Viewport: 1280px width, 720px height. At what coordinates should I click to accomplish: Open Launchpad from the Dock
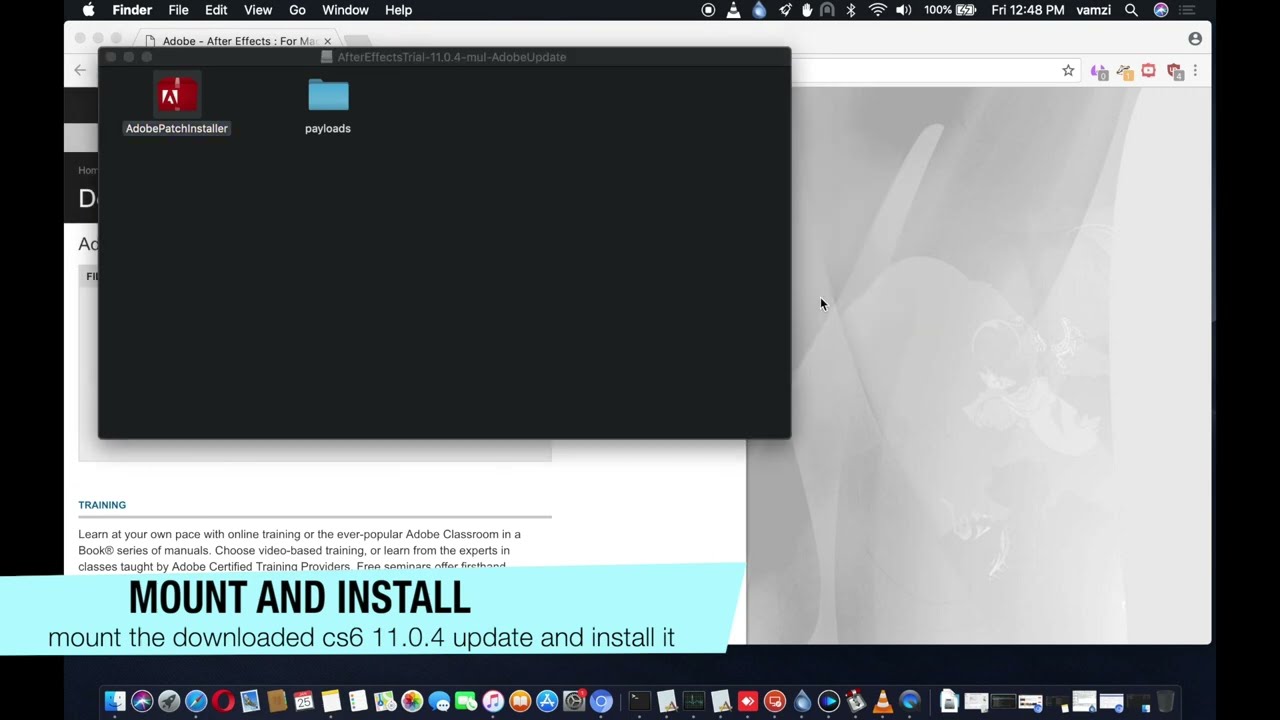click(x=169, y=702)
